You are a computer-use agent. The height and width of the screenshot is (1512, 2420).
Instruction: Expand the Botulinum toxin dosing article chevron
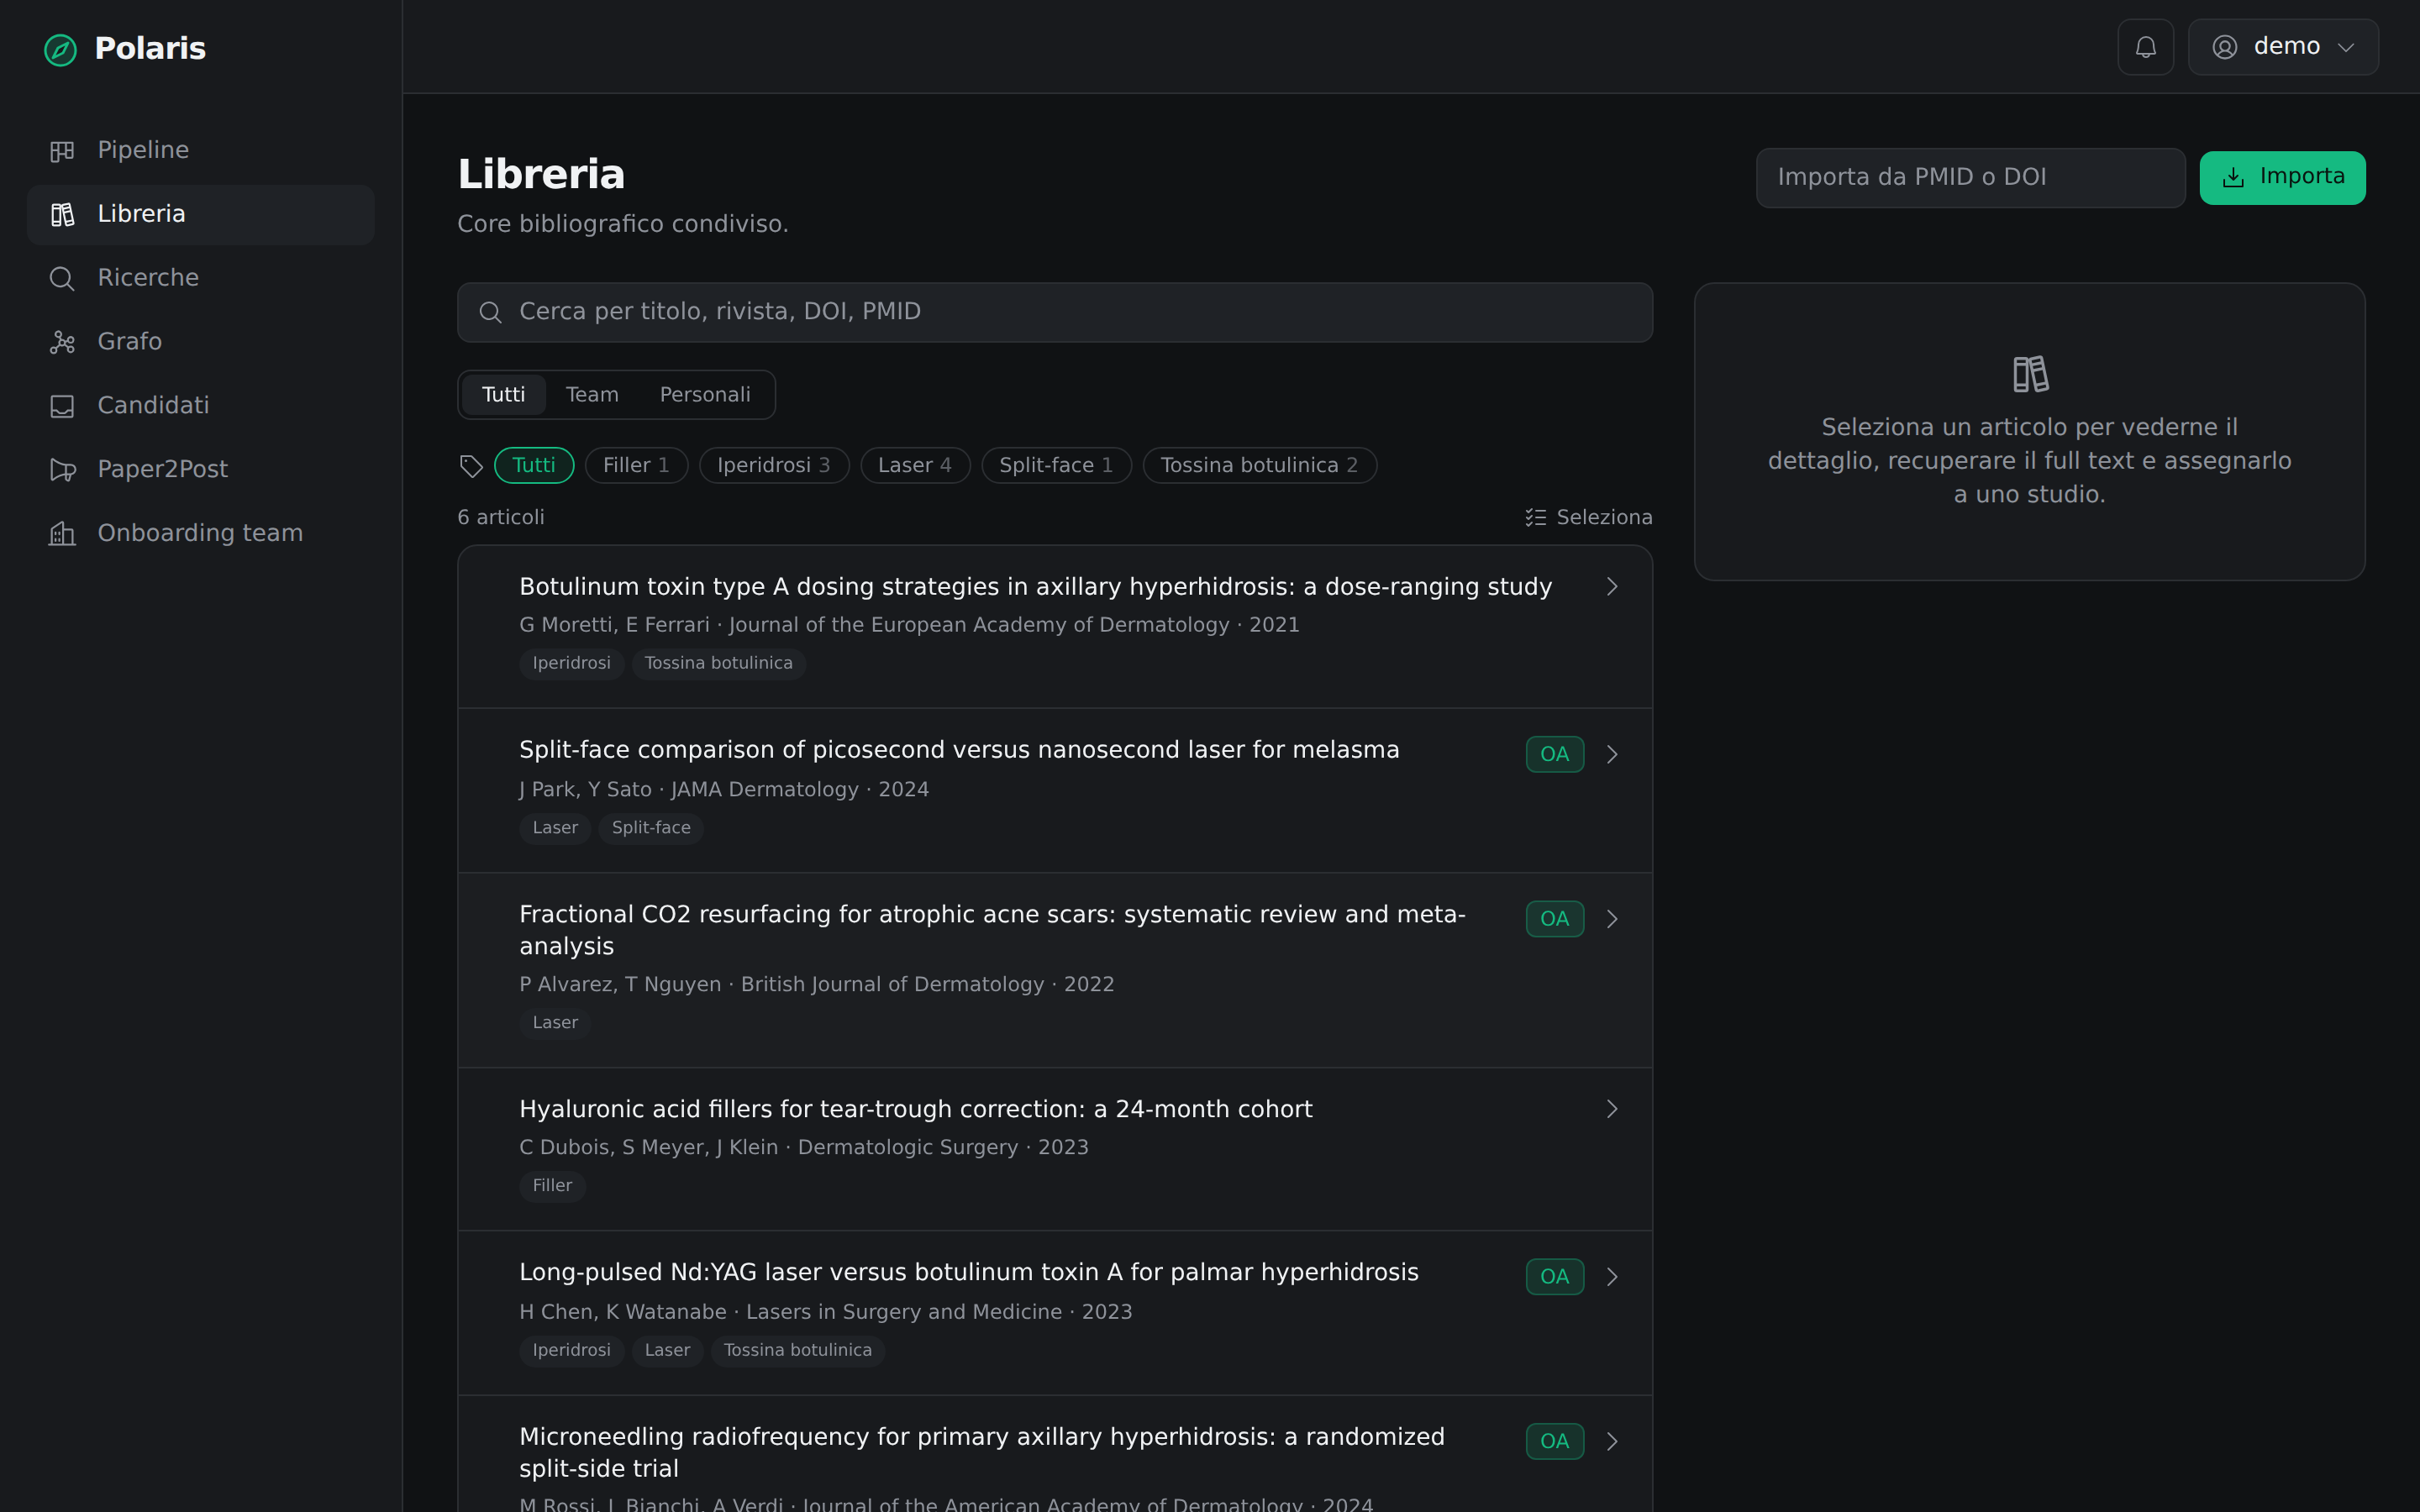(x=1612, y=587)
